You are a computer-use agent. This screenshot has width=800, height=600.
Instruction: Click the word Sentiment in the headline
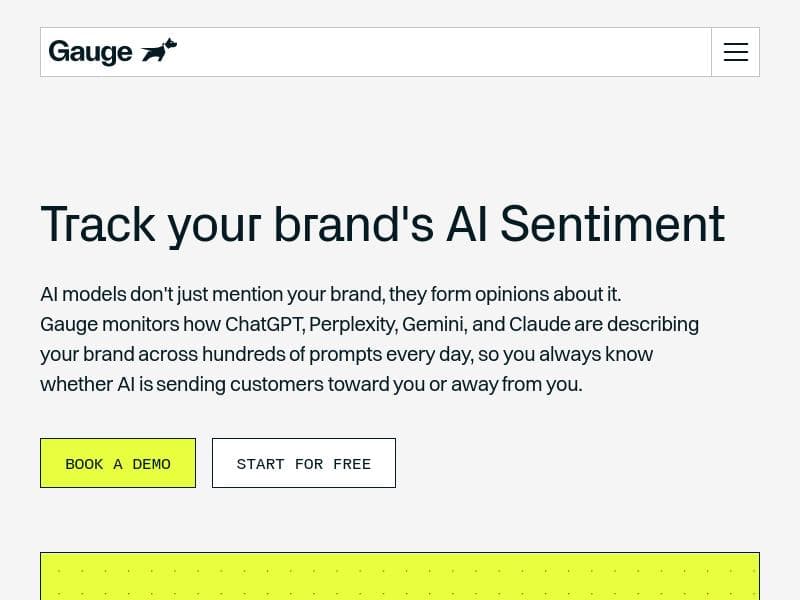[612, 224]
